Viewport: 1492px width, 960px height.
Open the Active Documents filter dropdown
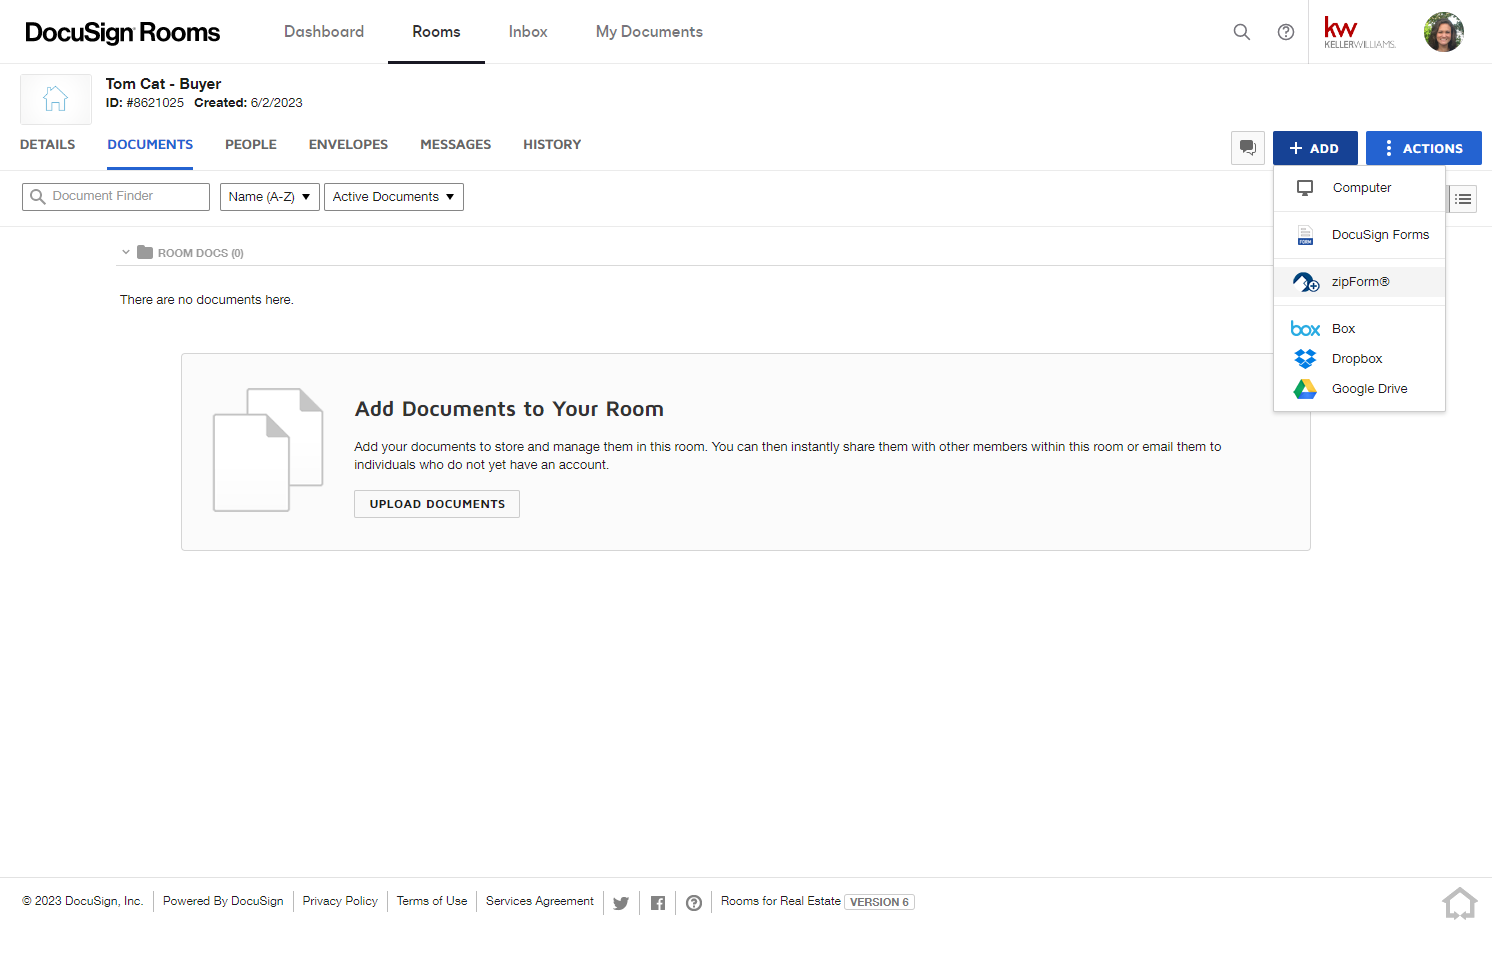[394, 197]
